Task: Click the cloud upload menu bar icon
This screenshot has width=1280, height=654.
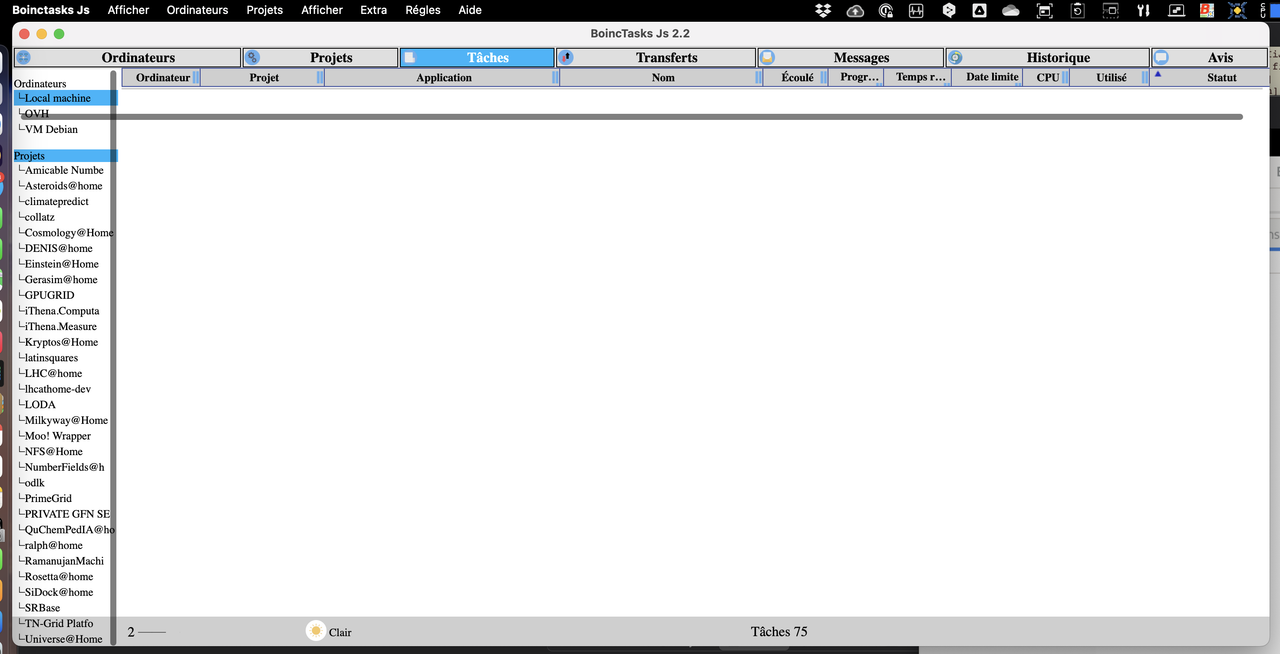Action: (x=855, y=10)
